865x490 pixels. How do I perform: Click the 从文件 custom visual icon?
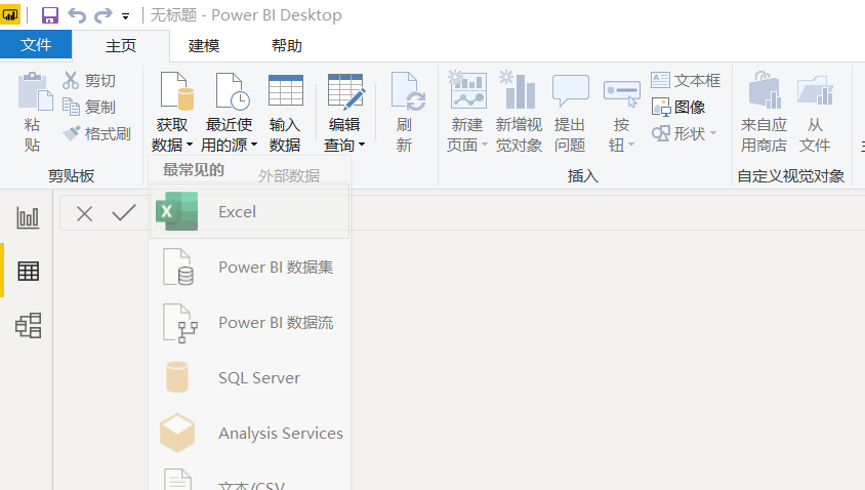tap(815, 91)
